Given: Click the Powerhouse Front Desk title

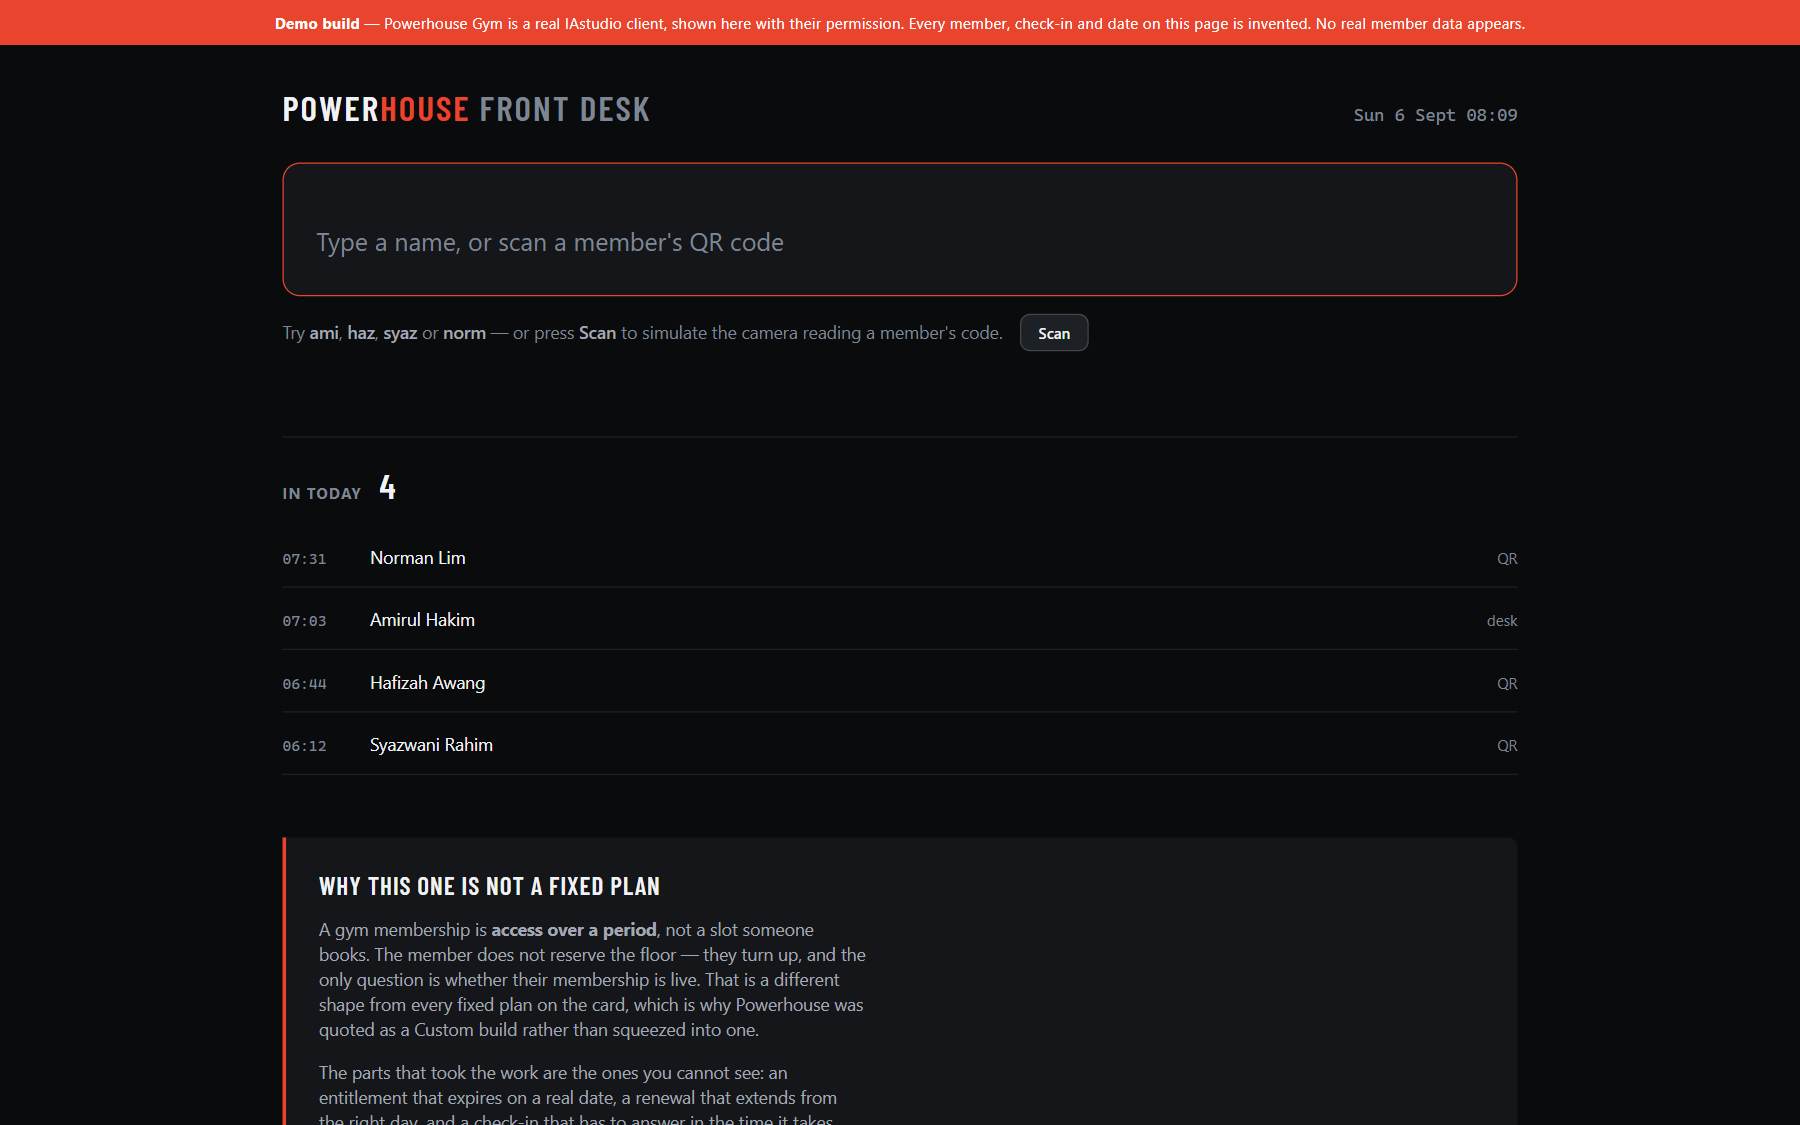Looking at the screenshot, I should (x=466, y=109).
